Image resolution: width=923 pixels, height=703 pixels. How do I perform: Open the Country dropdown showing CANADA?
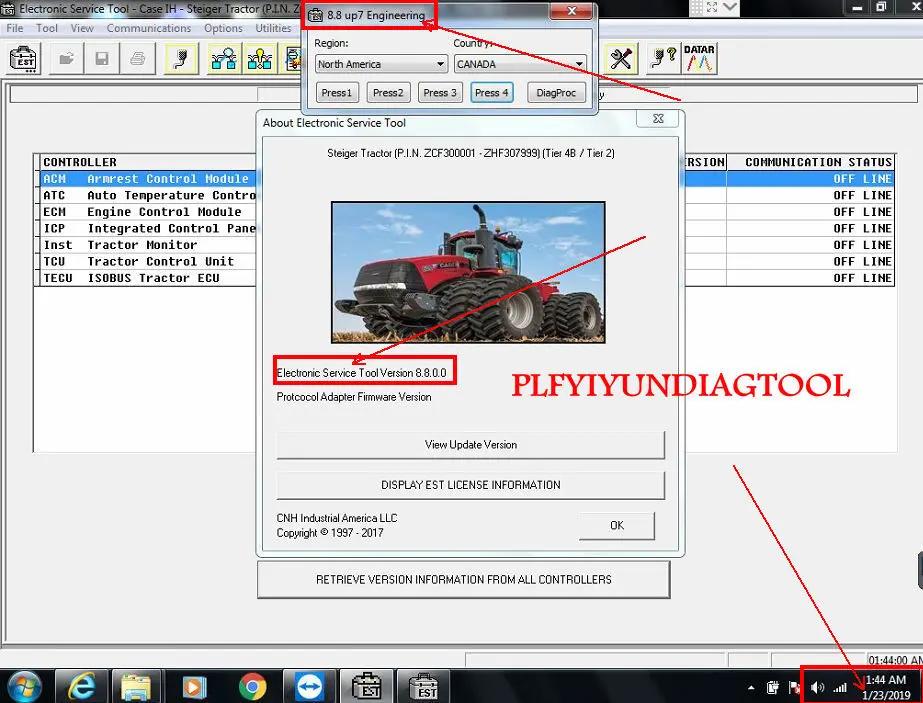tap(520, 64)
